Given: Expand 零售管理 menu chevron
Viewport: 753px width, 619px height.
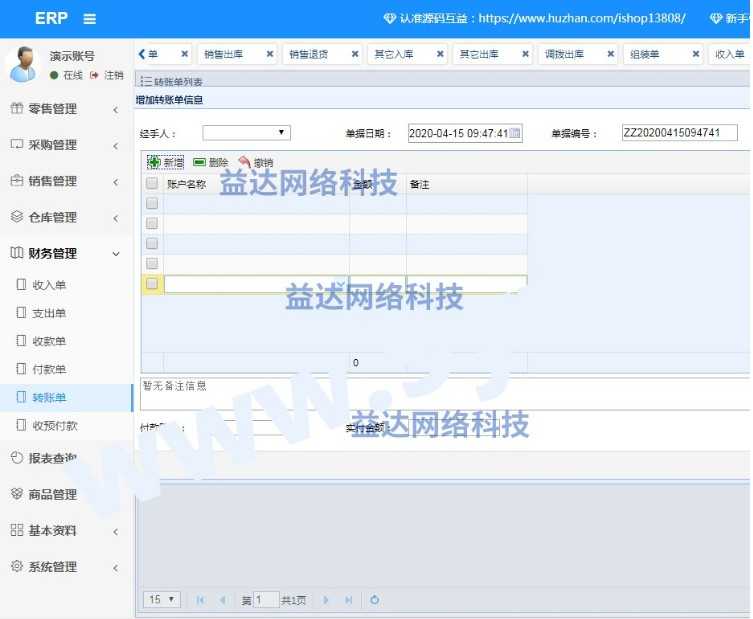Looking at the screenshot, I should [116, 109].
